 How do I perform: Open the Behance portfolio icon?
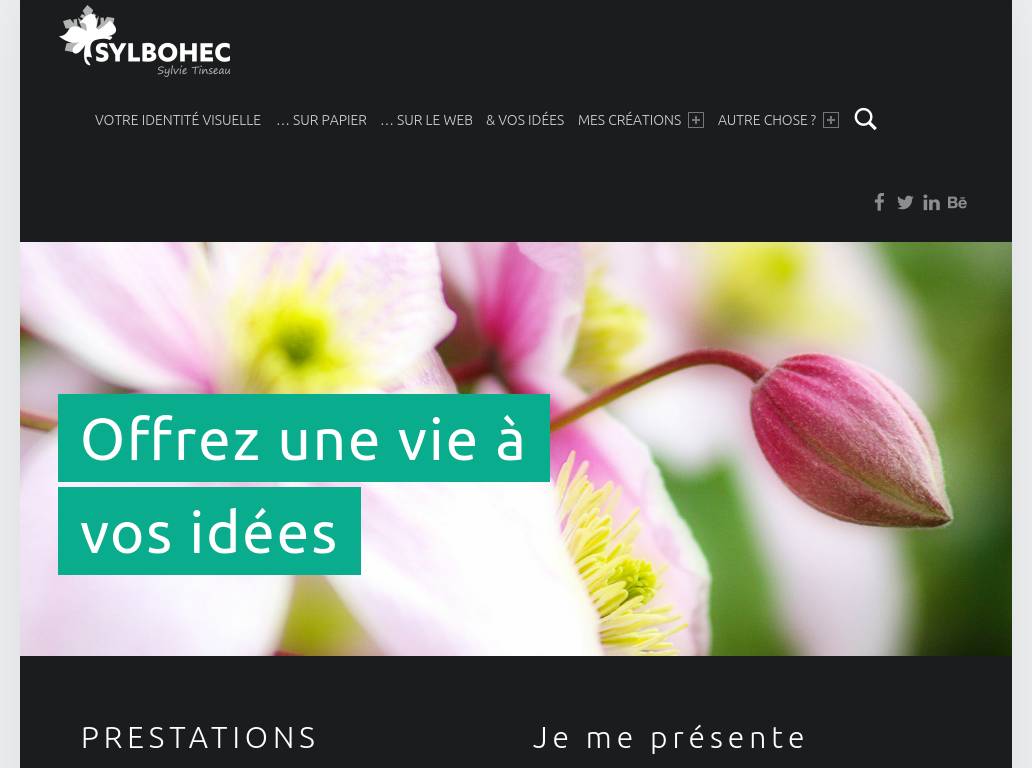click(957, 202)
